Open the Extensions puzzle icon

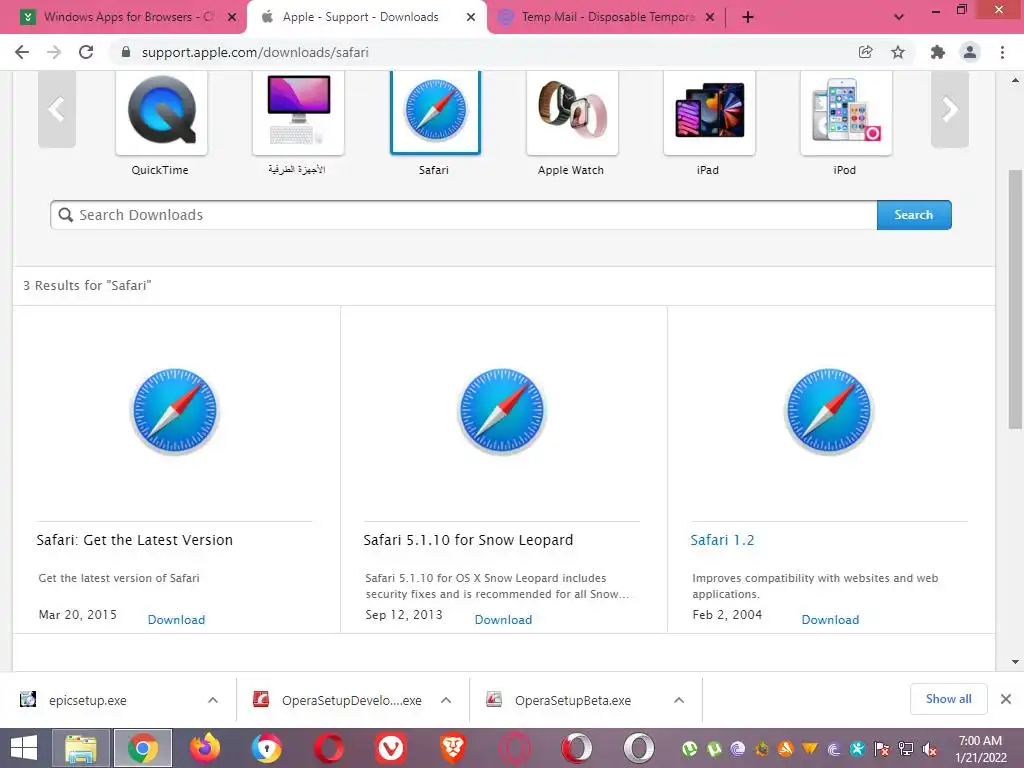point(938,52)
